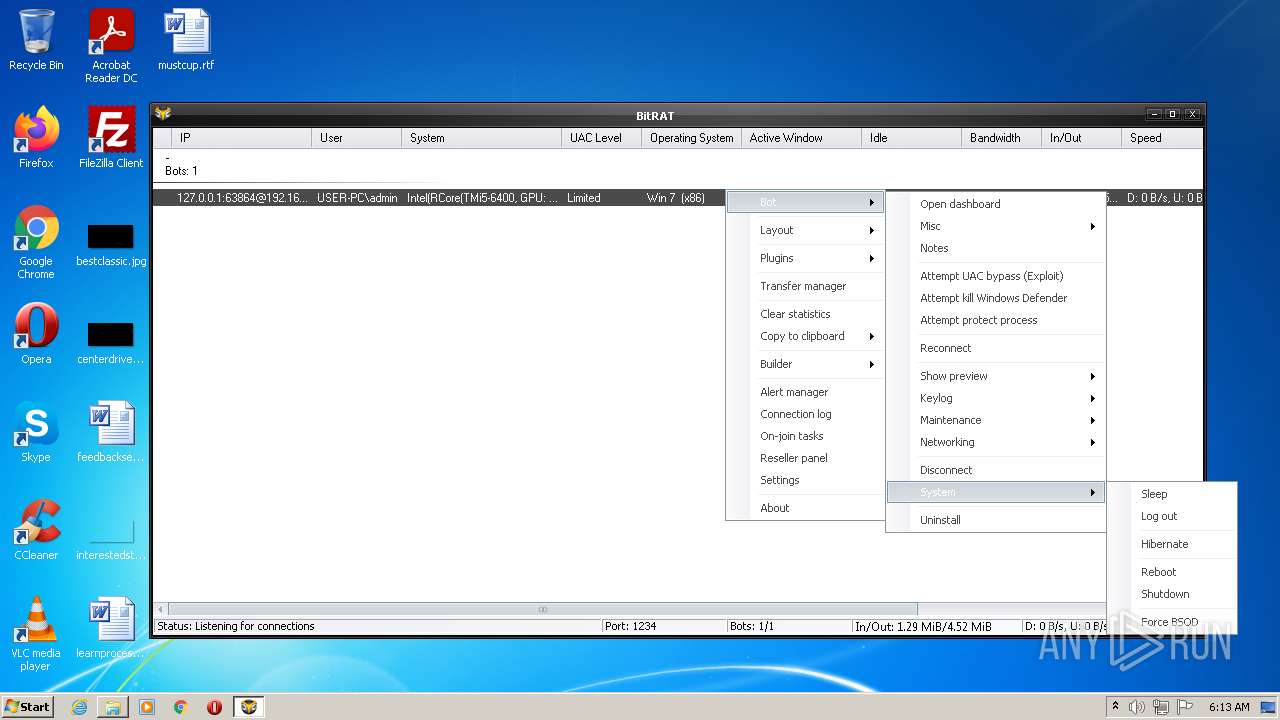Choose Sleep in System submenu
Image resolution: width=1280 pixels, height=720 pixels.
(1172, 494)
